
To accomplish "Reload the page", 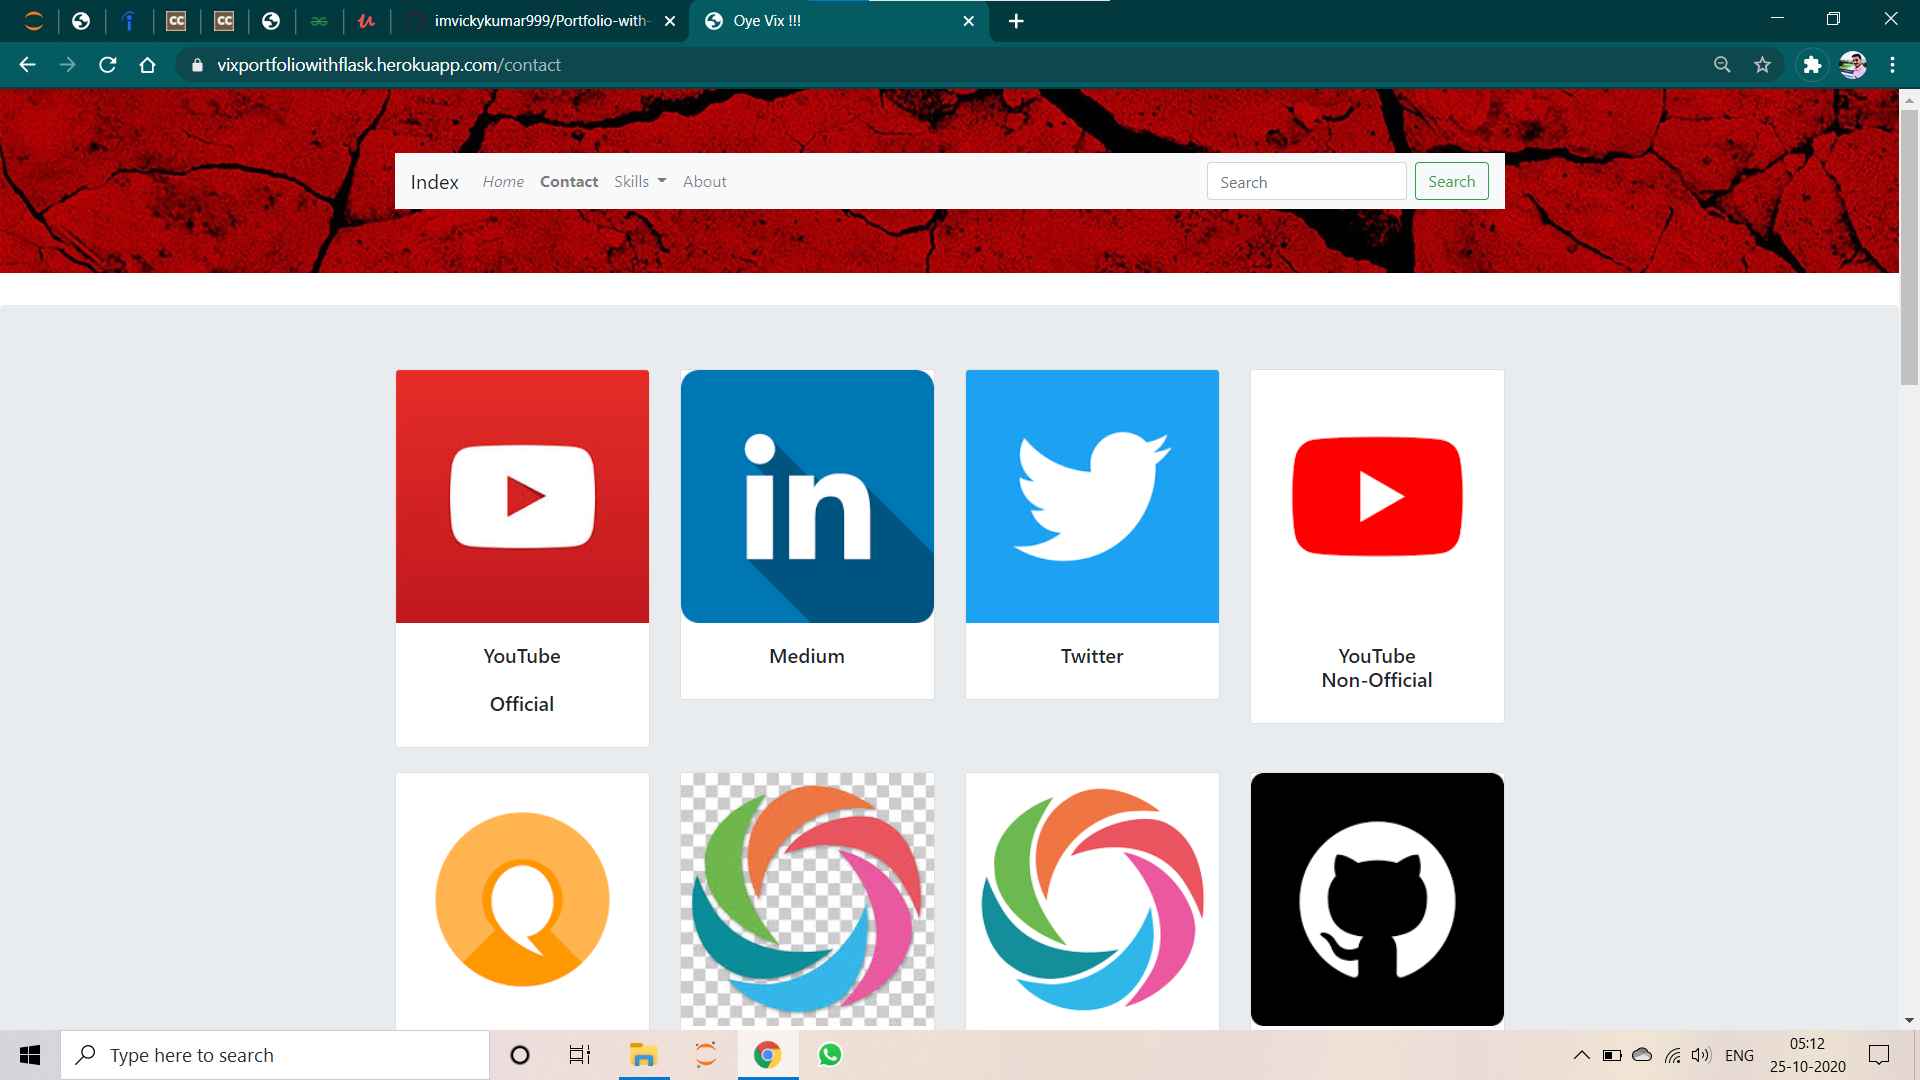I will (x=108, y=65).
